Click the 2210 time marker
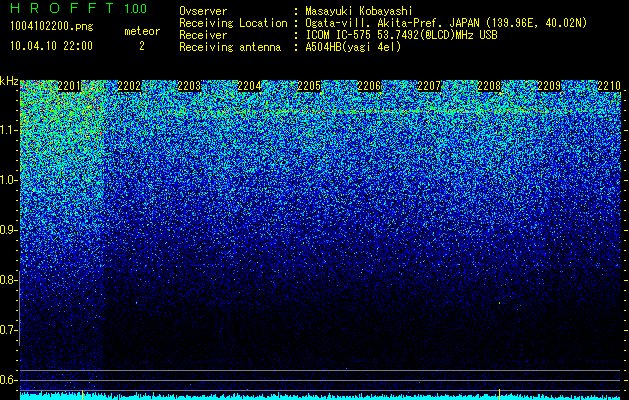Viewport: 629px width, 400px height. (609, 86)
